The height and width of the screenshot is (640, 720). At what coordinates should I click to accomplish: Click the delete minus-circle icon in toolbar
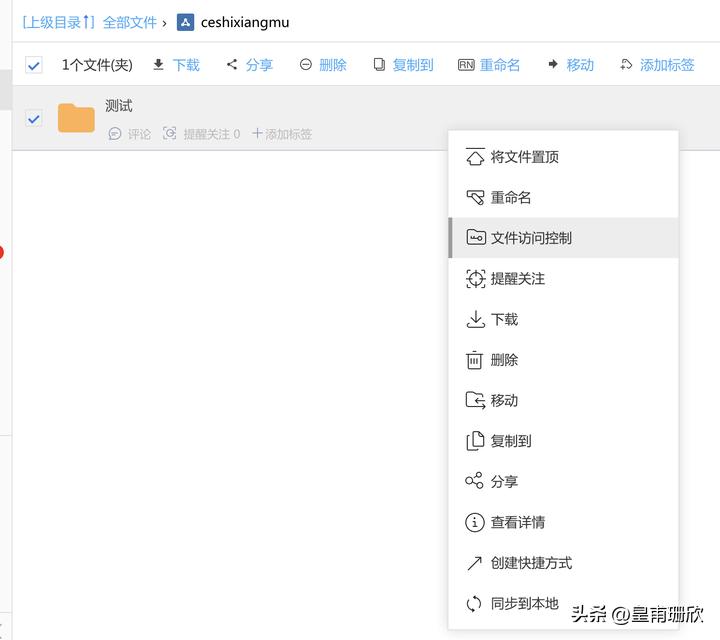[305, 65]
